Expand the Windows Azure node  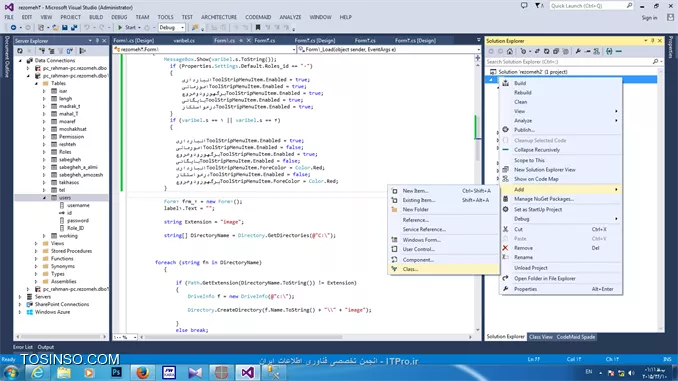click(x=20, y=312)
